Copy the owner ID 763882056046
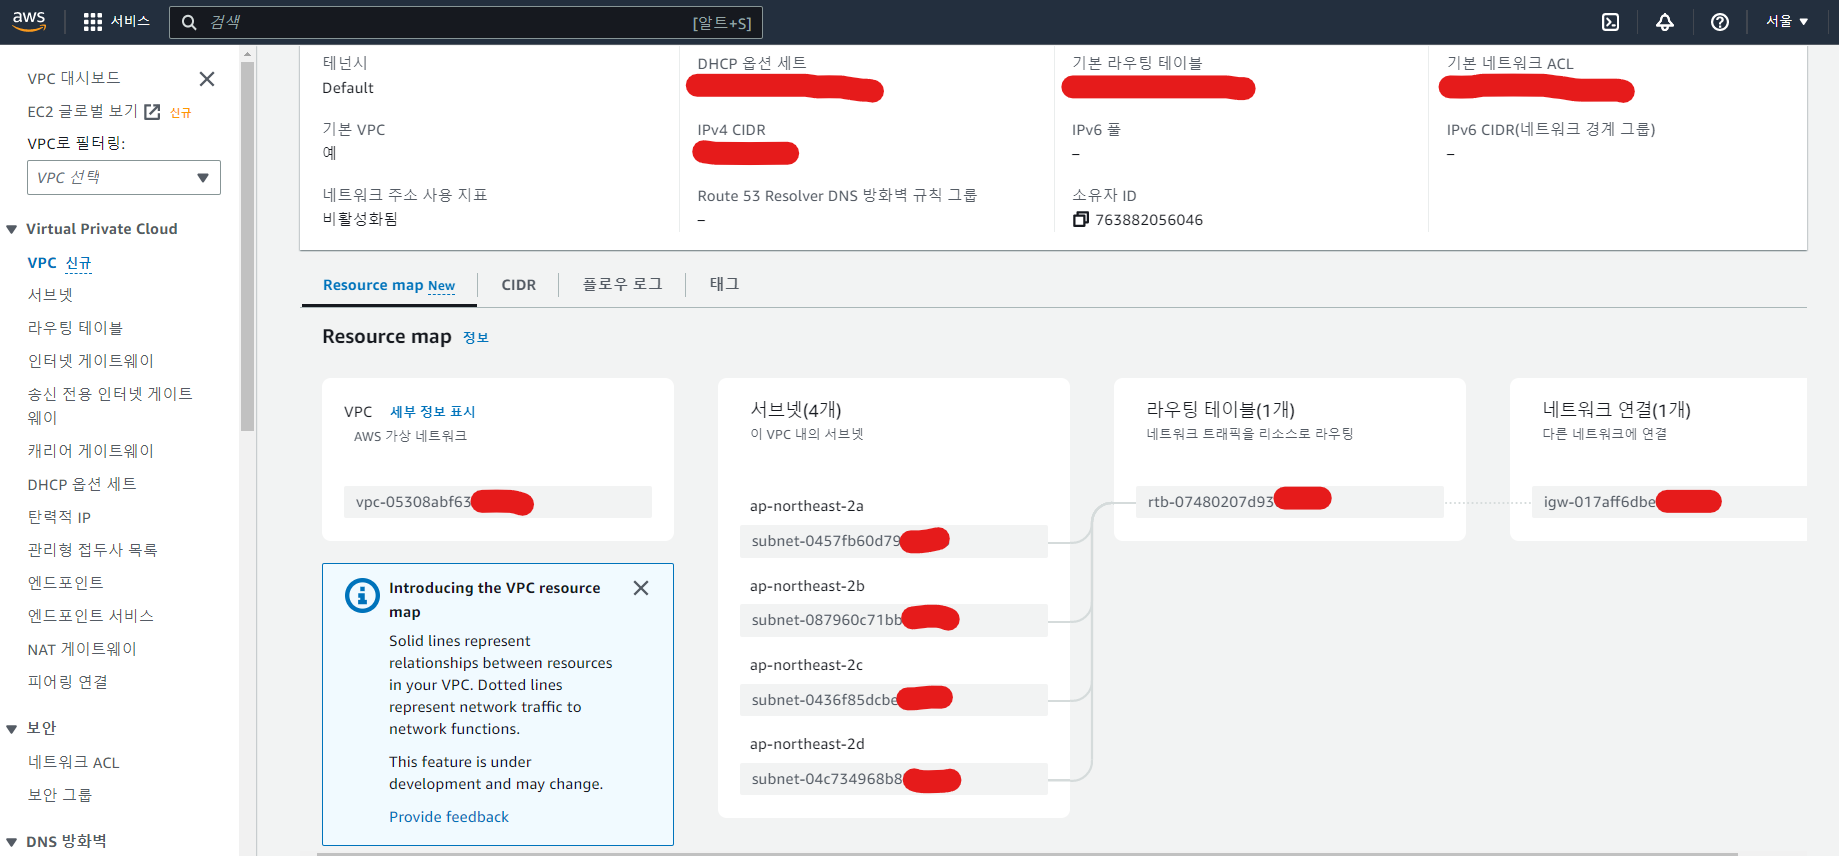1839x856 pixels. pyautogui.click(x=1080, y=220)
